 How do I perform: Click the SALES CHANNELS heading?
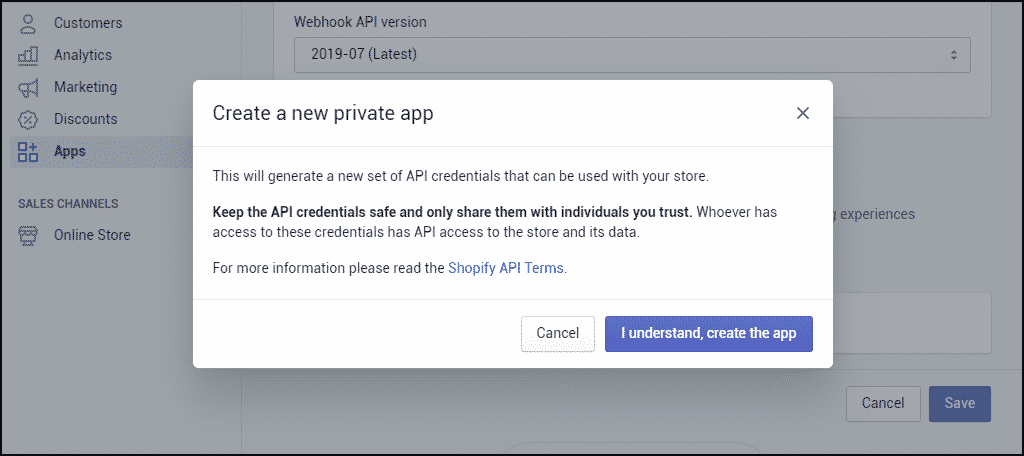[68, 203]
